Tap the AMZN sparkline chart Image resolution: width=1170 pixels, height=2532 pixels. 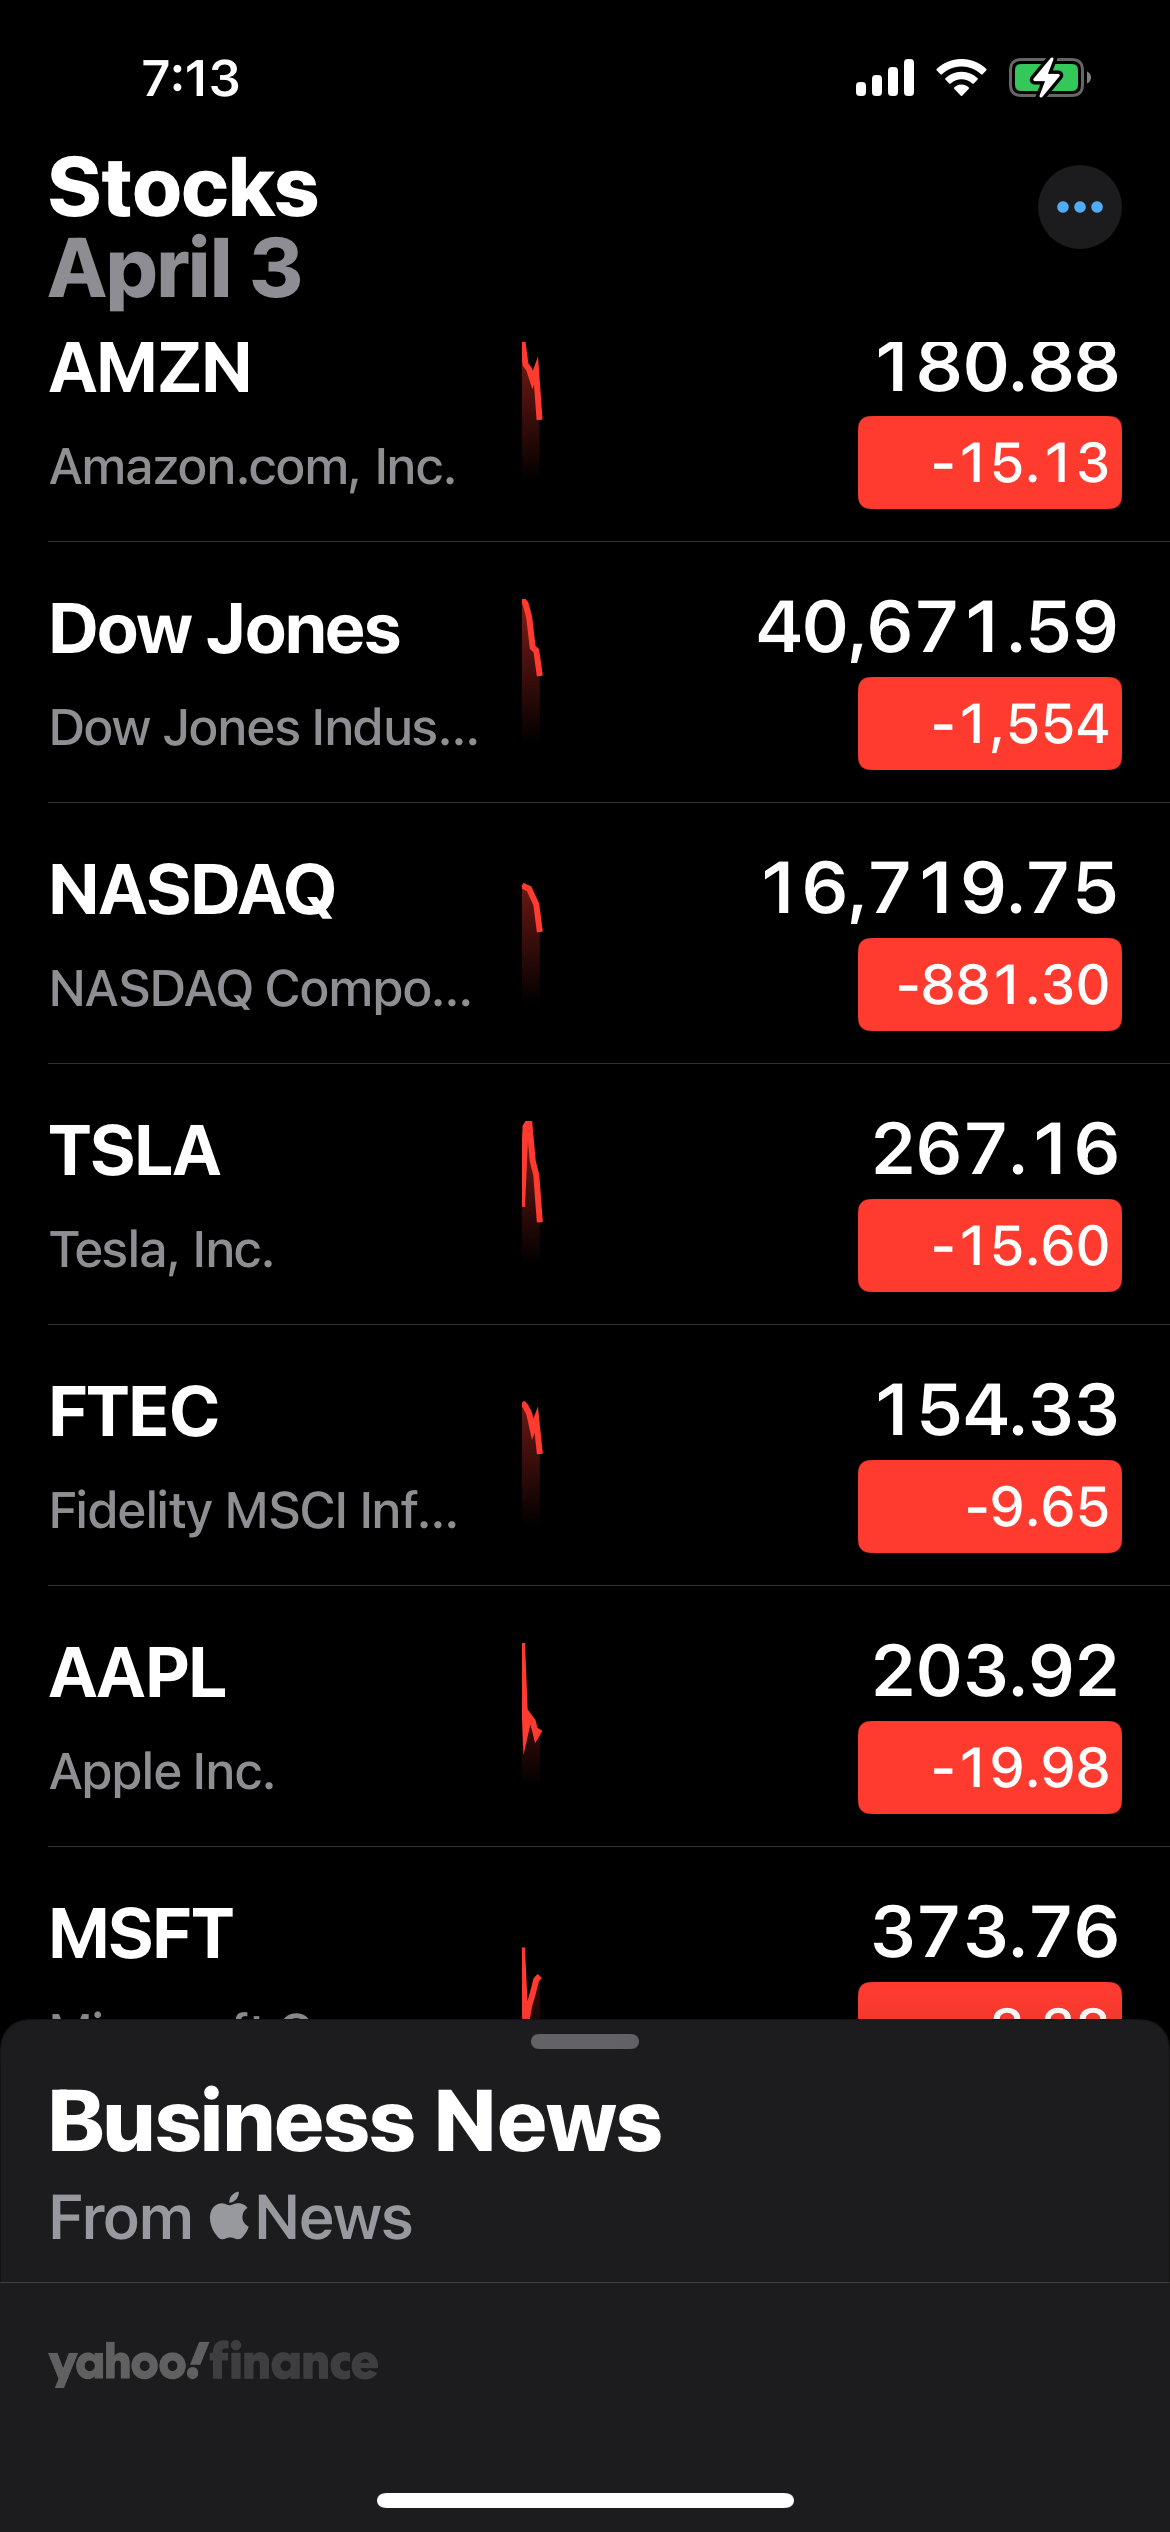532,410
